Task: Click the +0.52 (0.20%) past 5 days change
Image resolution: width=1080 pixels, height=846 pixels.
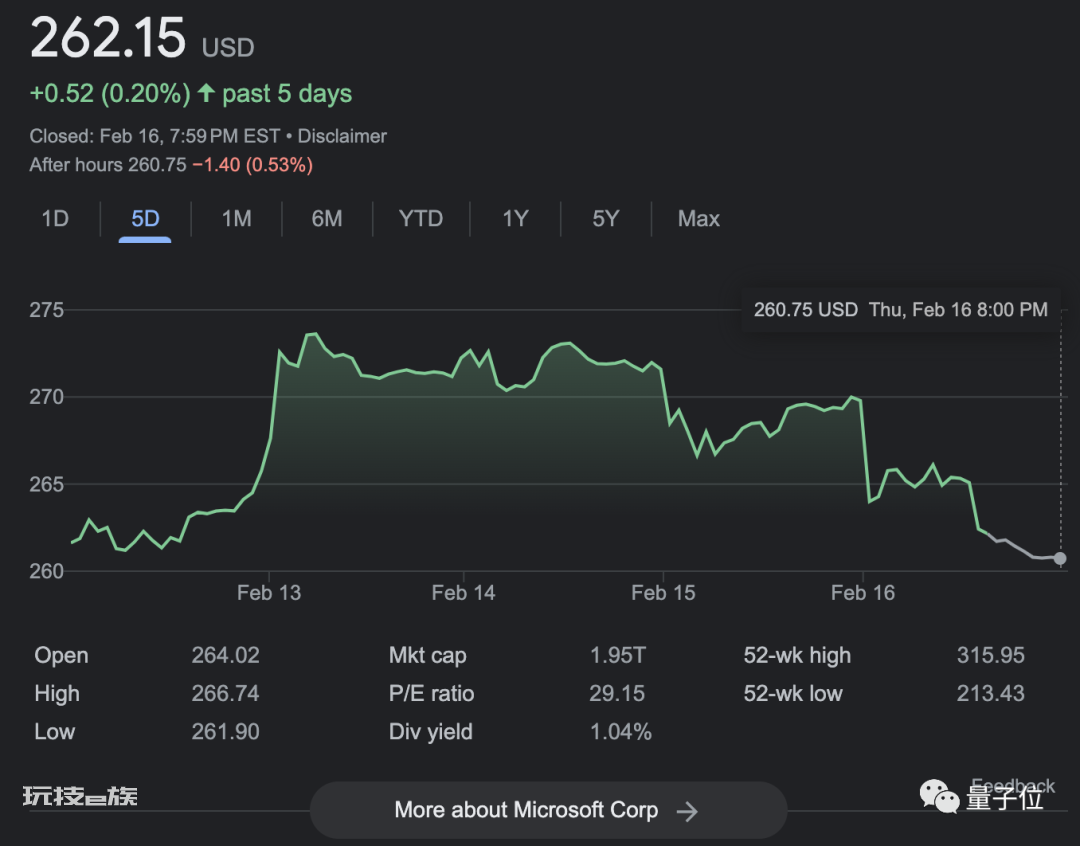Action: click(191, 93)
